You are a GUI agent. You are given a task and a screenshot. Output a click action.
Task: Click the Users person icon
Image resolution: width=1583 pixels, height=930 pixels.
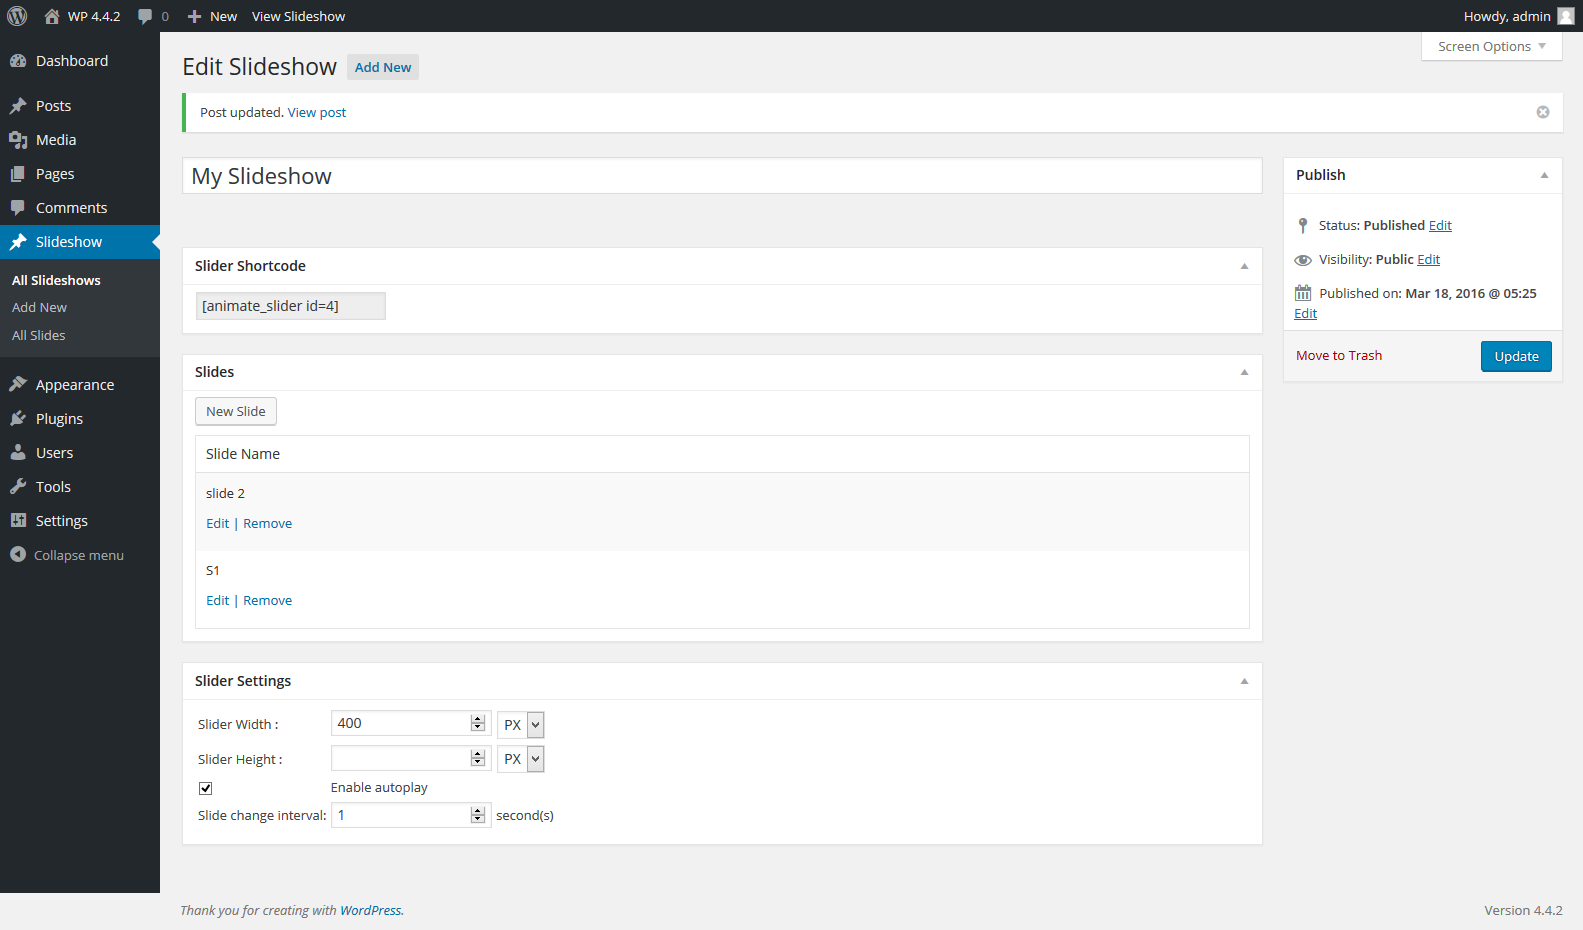point(18,453)
